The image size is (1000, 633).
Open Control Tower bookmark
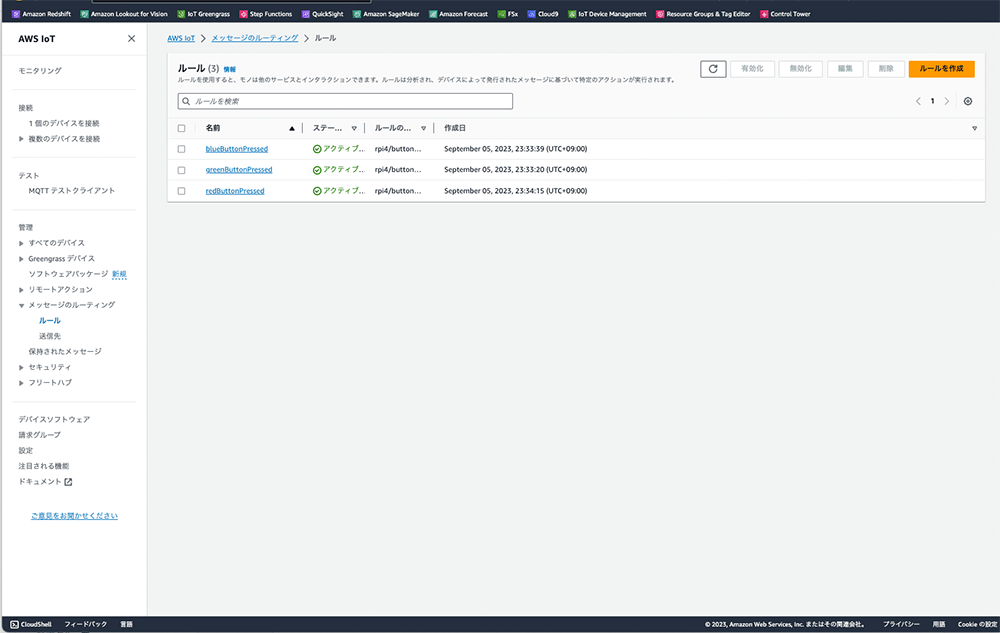[x=785, y=14]
